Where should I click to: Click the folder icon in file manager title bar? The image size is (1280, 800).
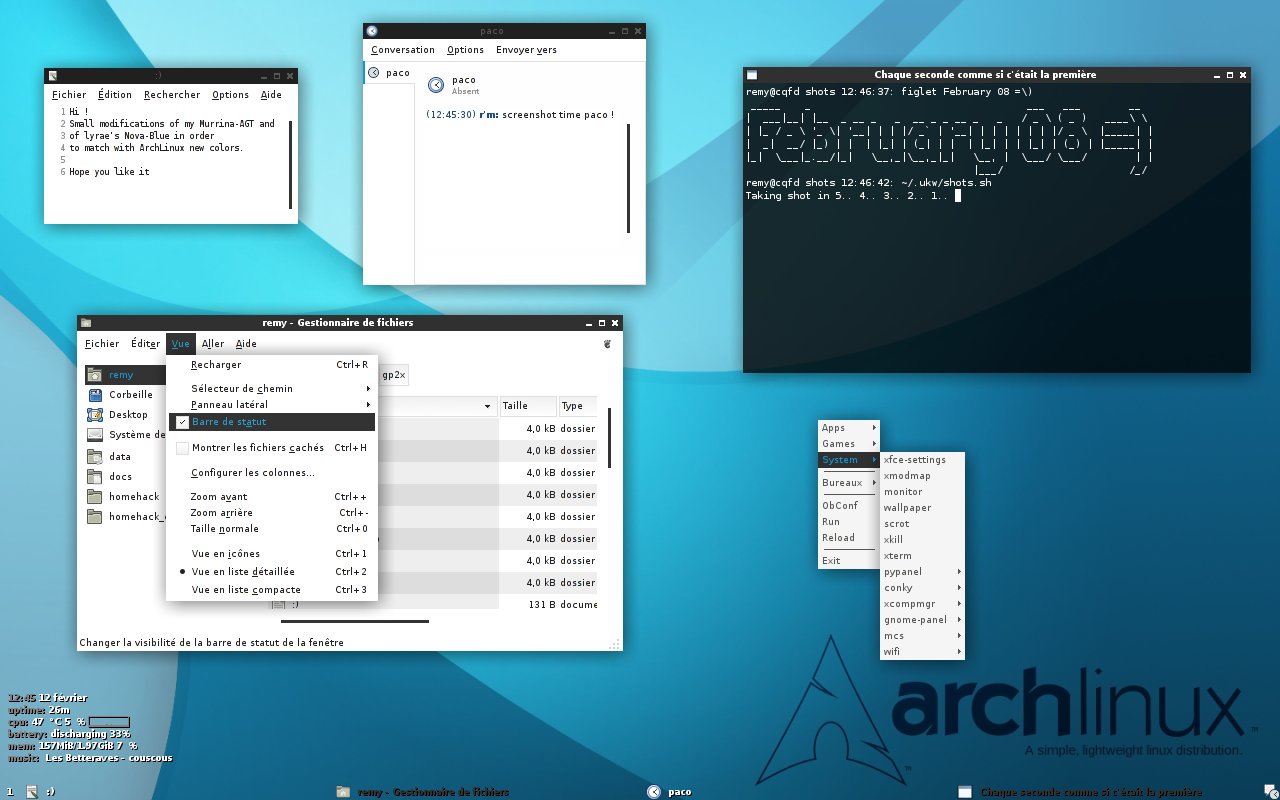86,323
